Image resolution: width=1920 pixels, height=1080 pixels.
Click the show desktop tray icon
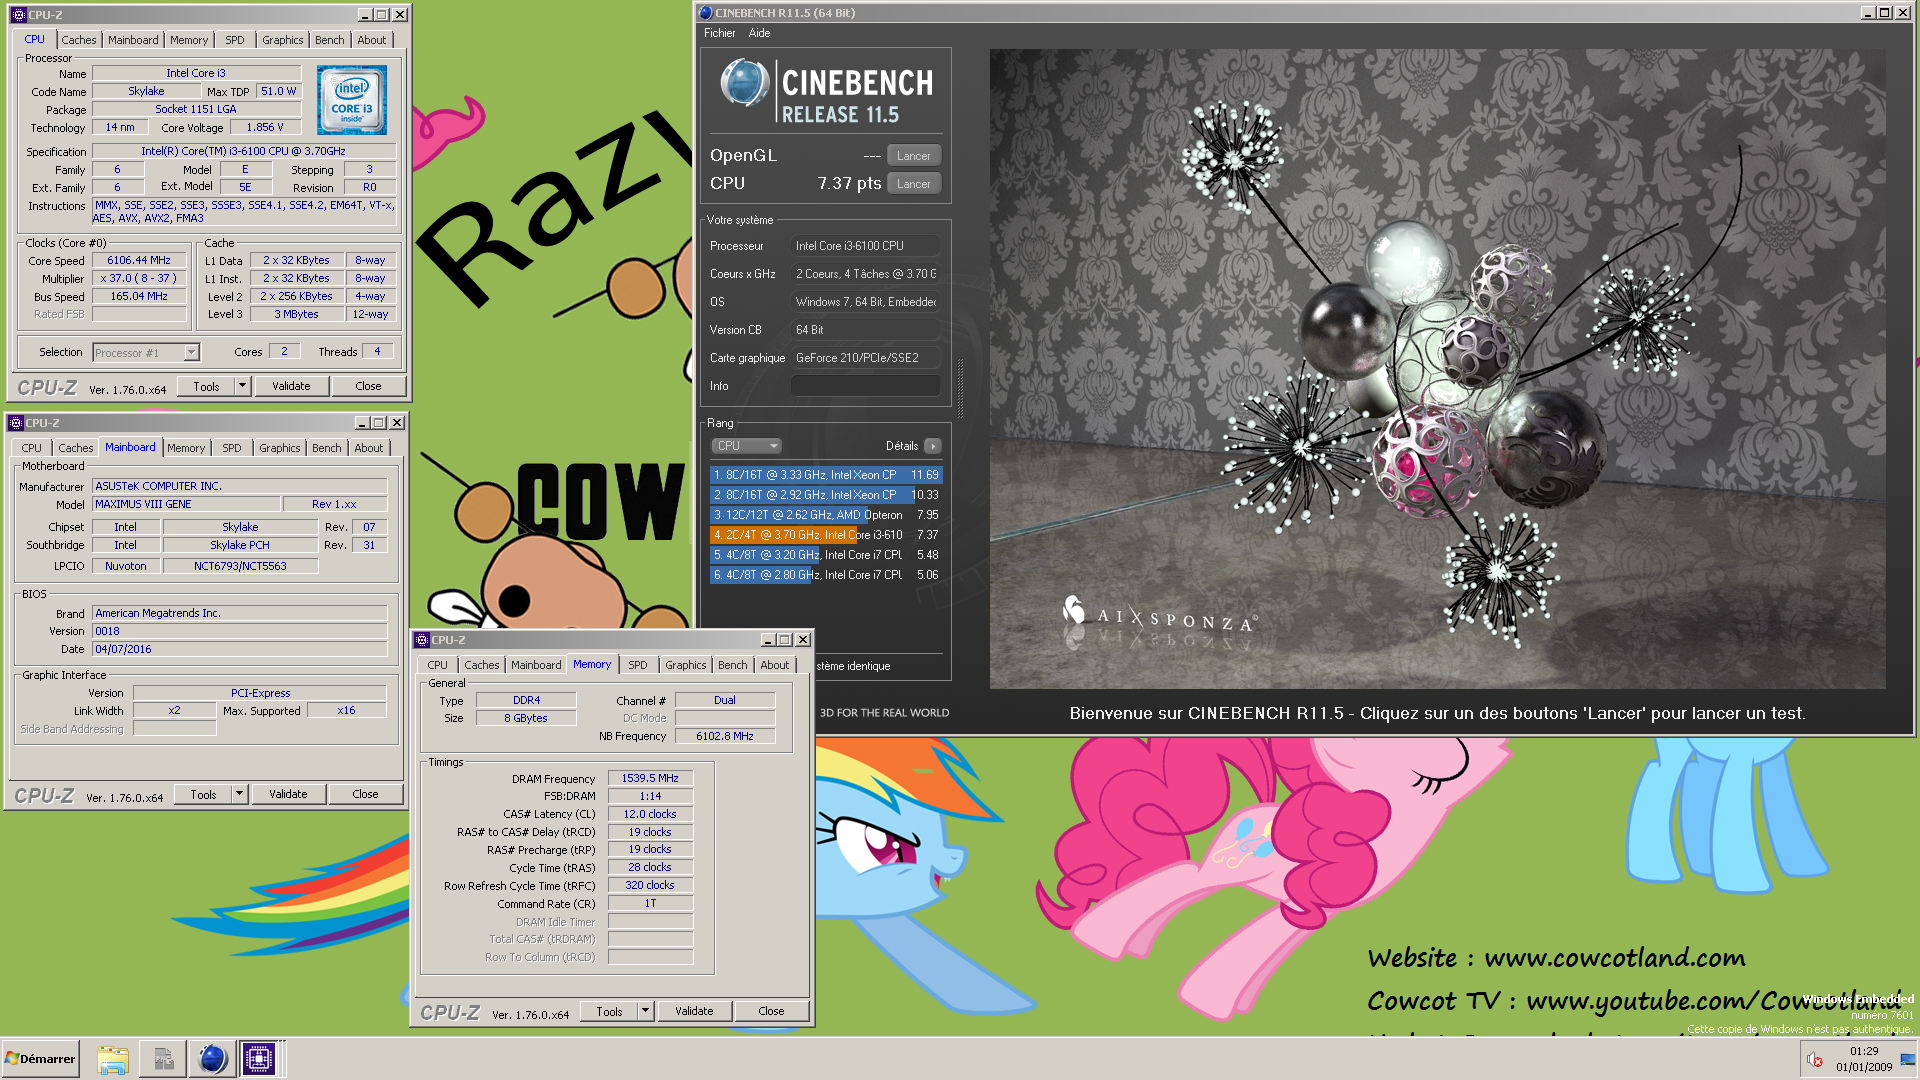click(1908, 1060)
